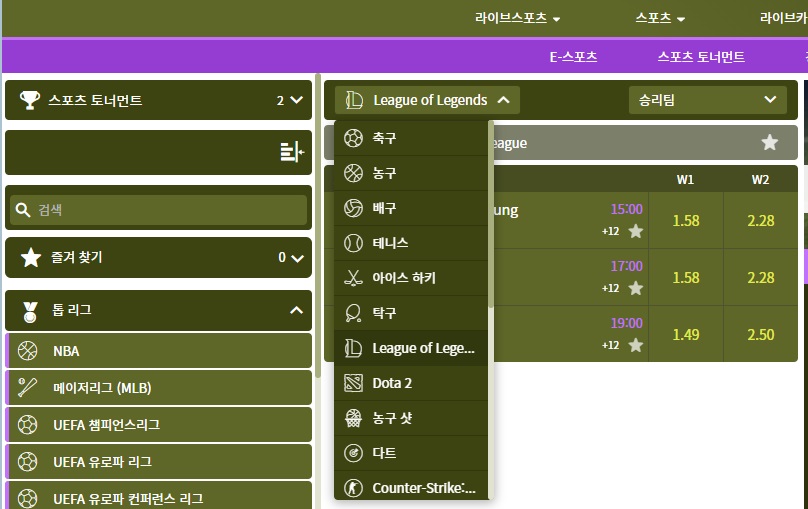Image resolution: width=808 pixels, height=509 pixels.
Task: Choose 농구 basketball icon in dropdown
Action: (353, 173)
